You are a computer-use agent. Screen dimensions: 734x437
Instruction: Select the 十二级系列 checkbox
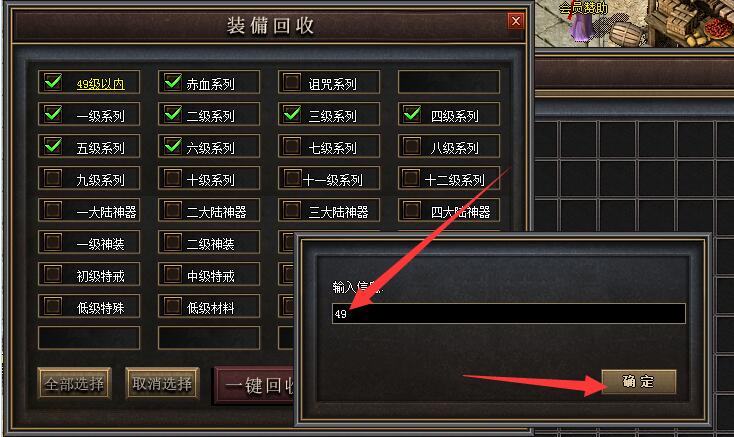pos(411,178)
